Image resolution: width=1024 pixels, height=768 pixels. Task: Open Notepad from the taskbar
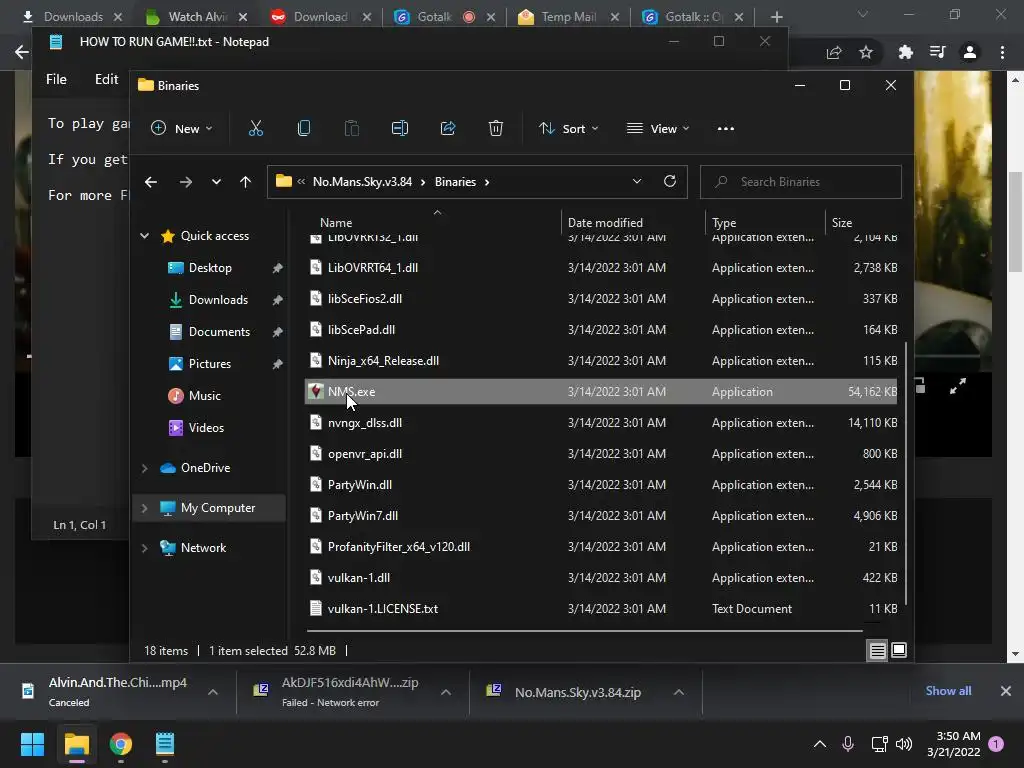165,744
